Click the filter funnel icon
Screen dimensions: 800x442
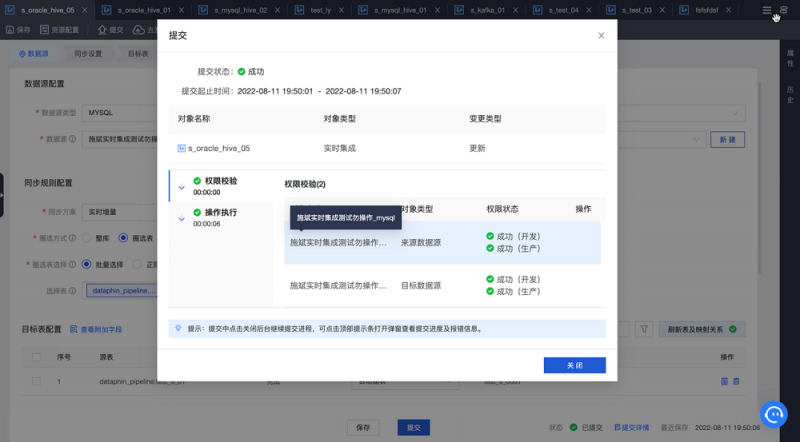click(646, 328)
